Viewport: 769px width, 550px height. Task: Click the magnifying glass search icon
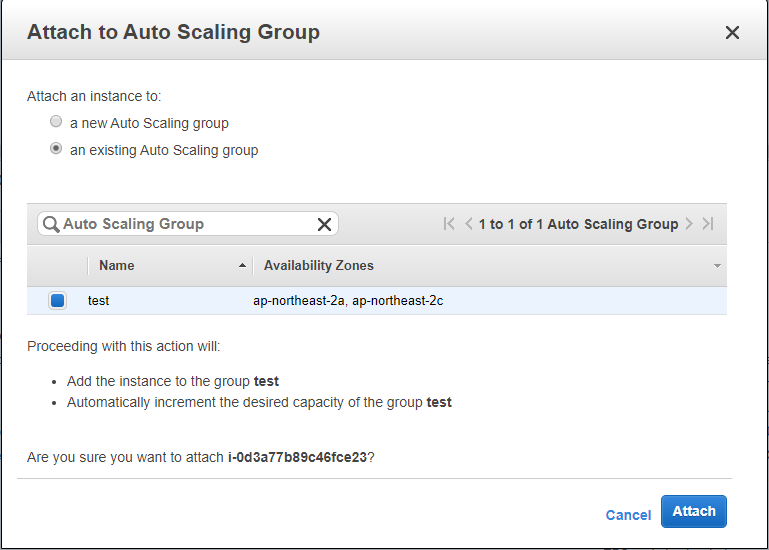coord(50,224)
